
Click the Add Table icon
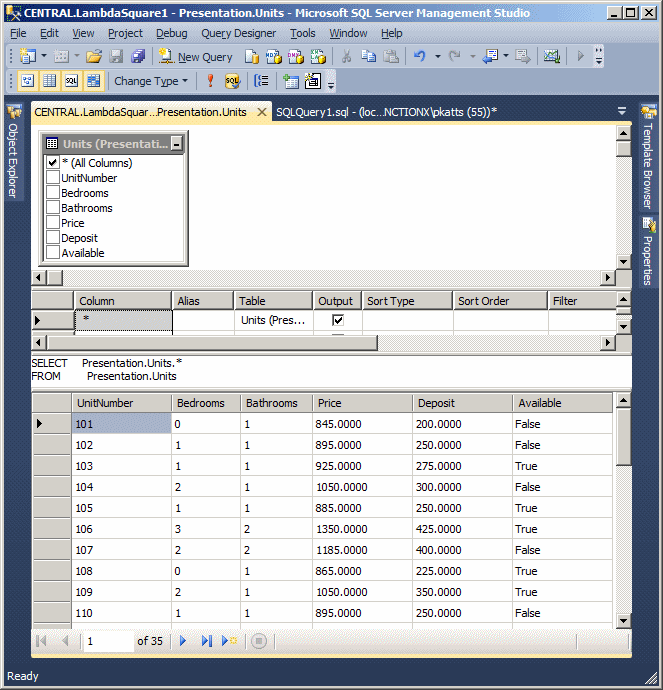[x=290, y=81]
